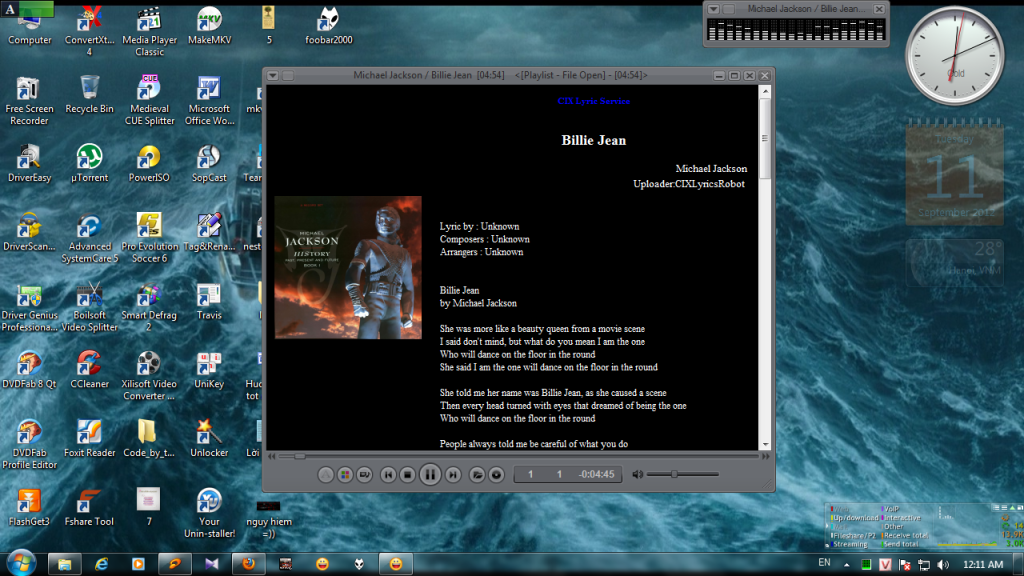The height and width of the screenshot is (576, 1024).
Task: Select the UniKey desktop icon
Action: [210, 370]
